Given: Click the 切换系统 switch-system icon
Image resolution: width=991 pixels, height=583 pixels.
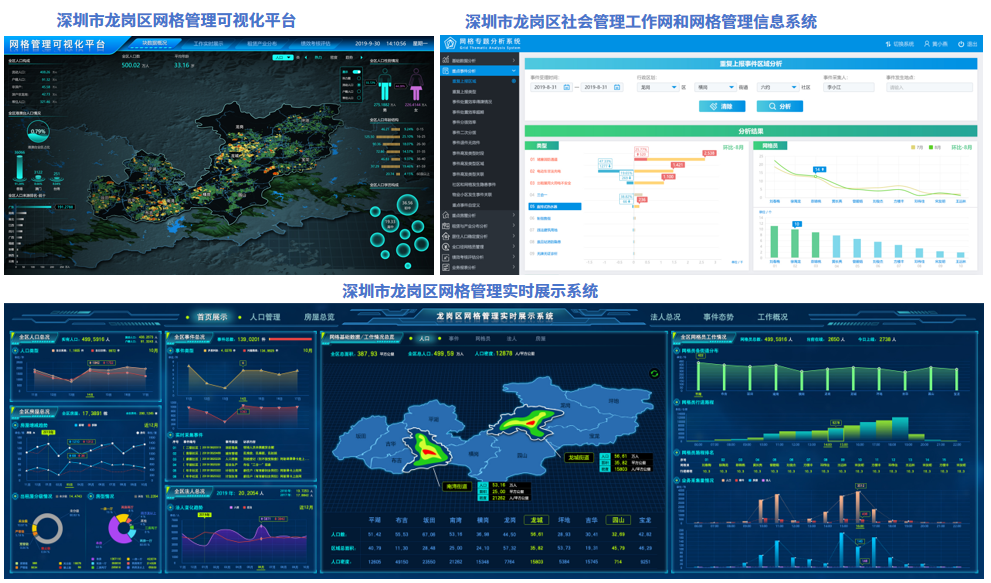Looking at the screenshot, I should pos(889,44).
